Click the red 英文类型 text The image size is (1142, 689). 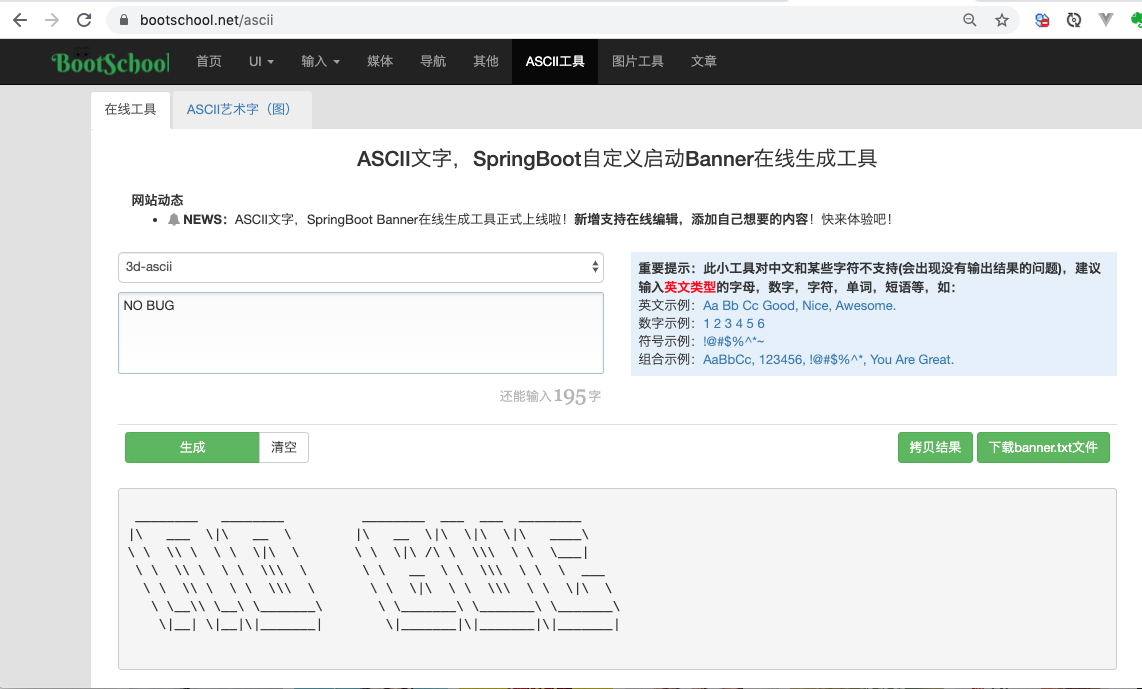point(690,287)
